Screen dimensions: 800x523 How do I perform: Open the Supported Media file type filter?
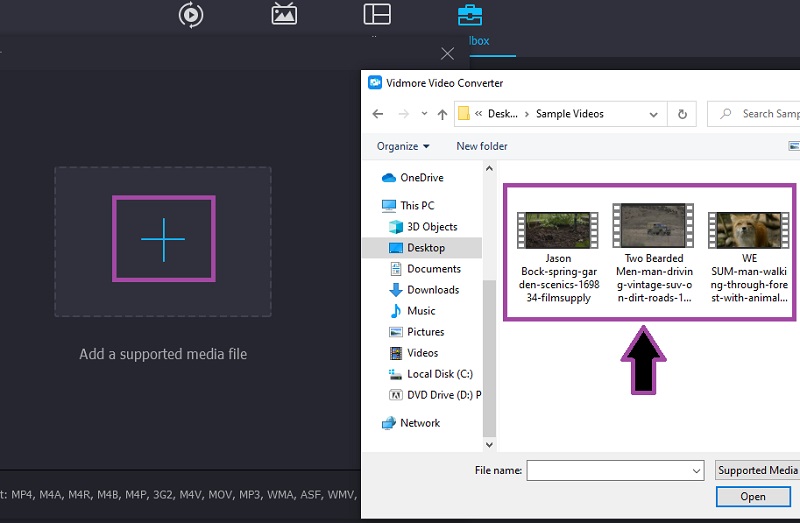click(x=756, y=470)
